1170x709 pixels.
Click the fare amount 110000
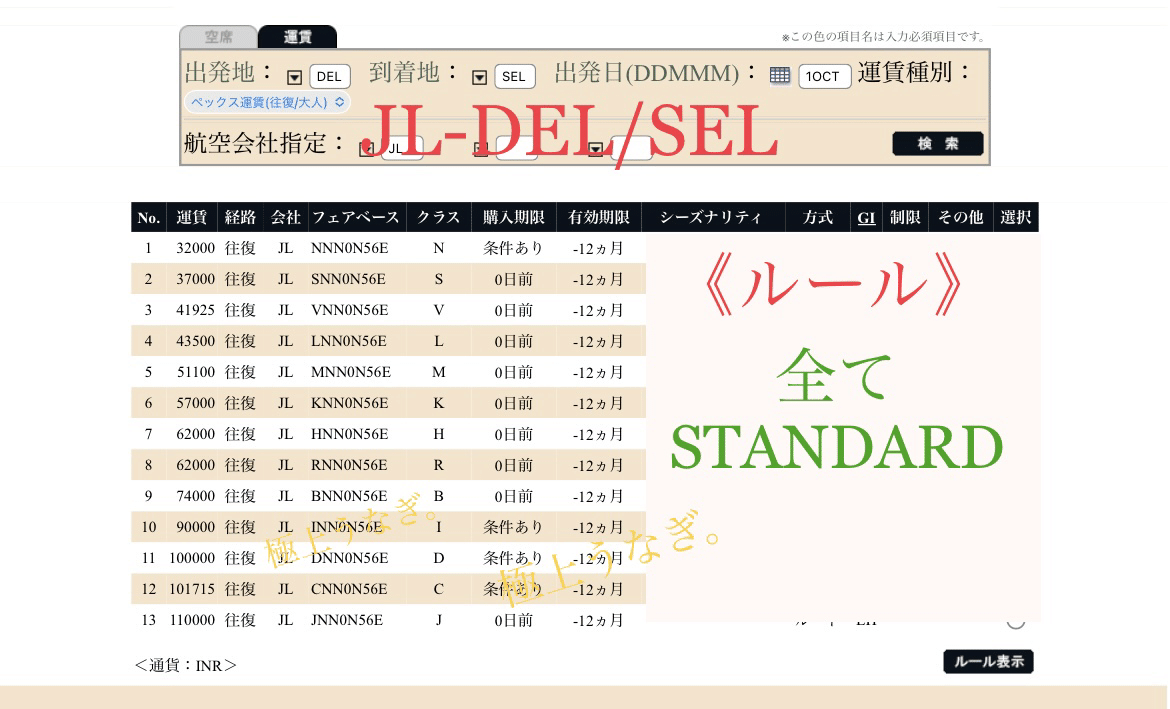[192, 619]
